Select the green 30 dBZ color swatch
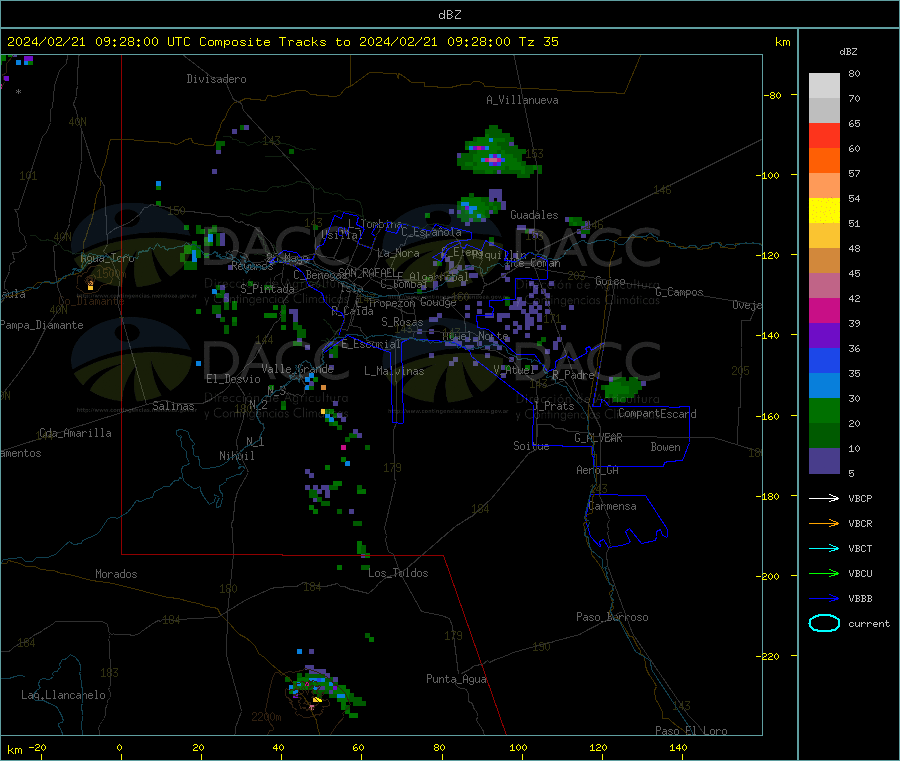 [824, 410]
